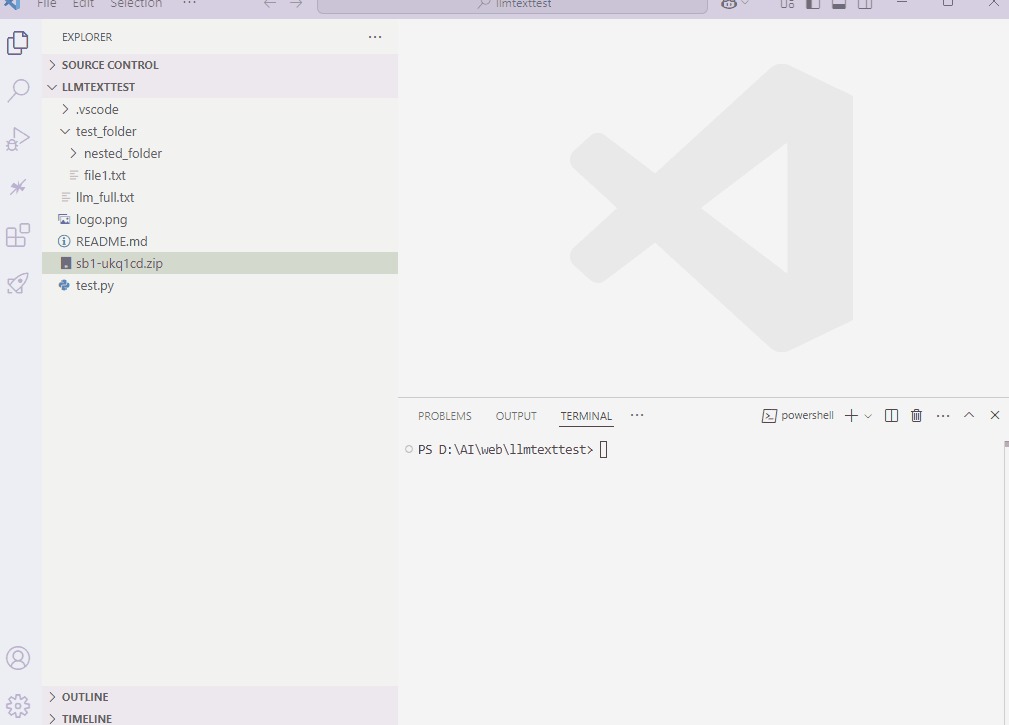Toggle panel layout icon in title bar
Screen dimensions: 1009x725
click(838, 5)
